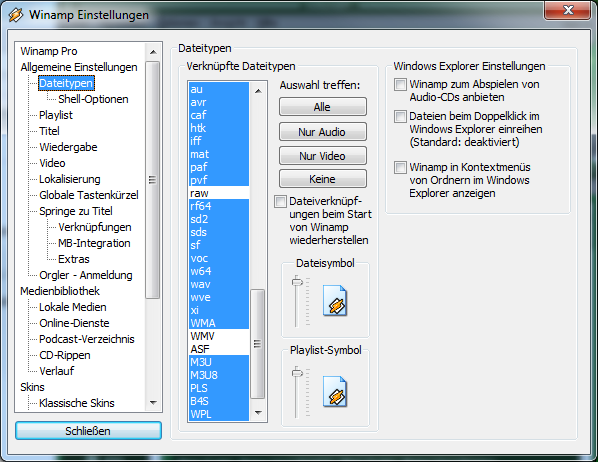Select Orgler - Anmeldung entry

pyautogui.click(x=86, y=275)
